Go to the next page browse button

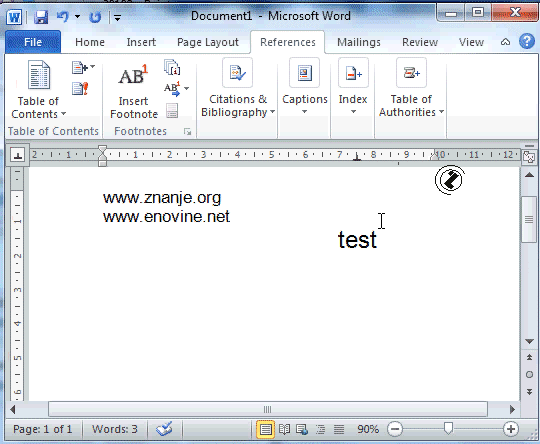tap(529, 392)
